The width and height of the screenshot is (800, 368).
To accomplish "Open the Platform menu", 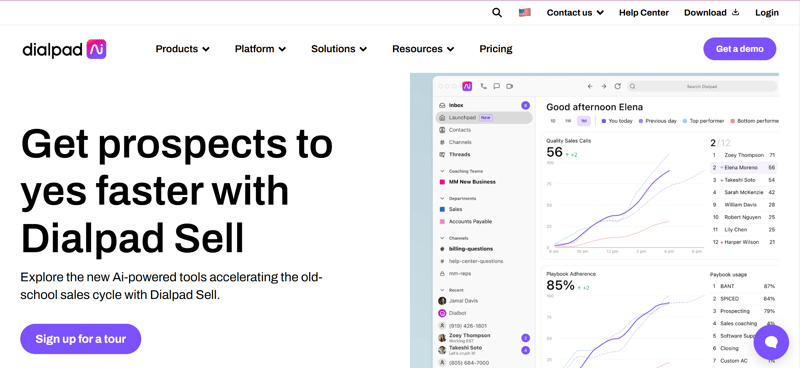I will [260, 49].
